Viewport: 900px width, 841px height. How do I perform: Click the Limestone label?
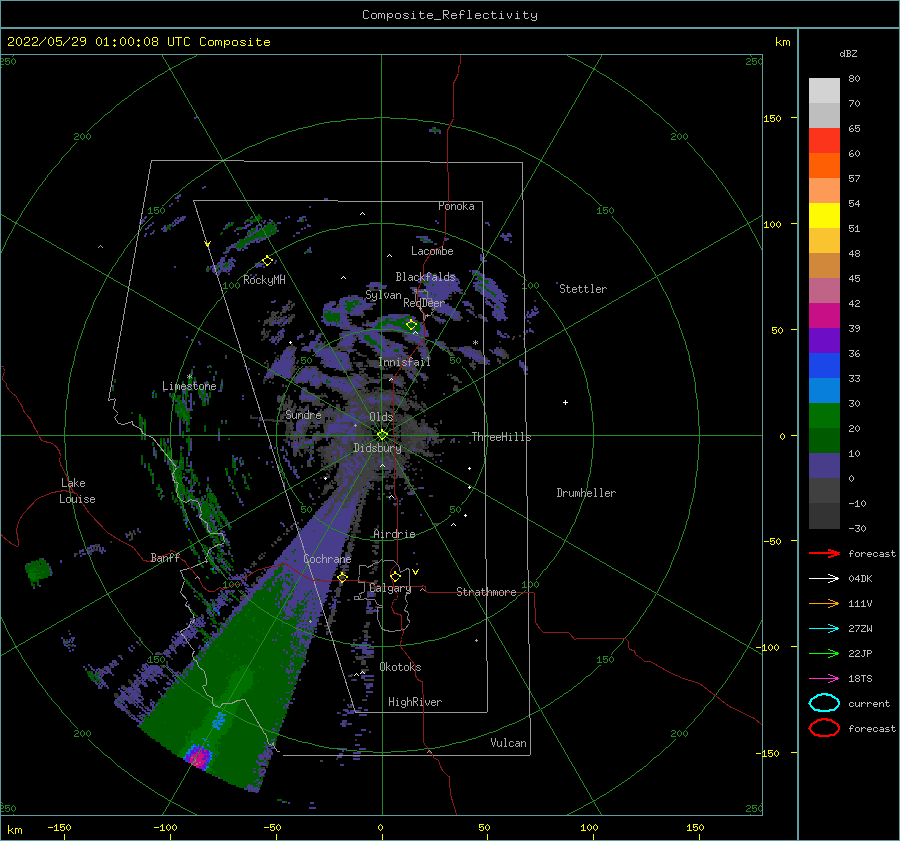pos(189,386)
